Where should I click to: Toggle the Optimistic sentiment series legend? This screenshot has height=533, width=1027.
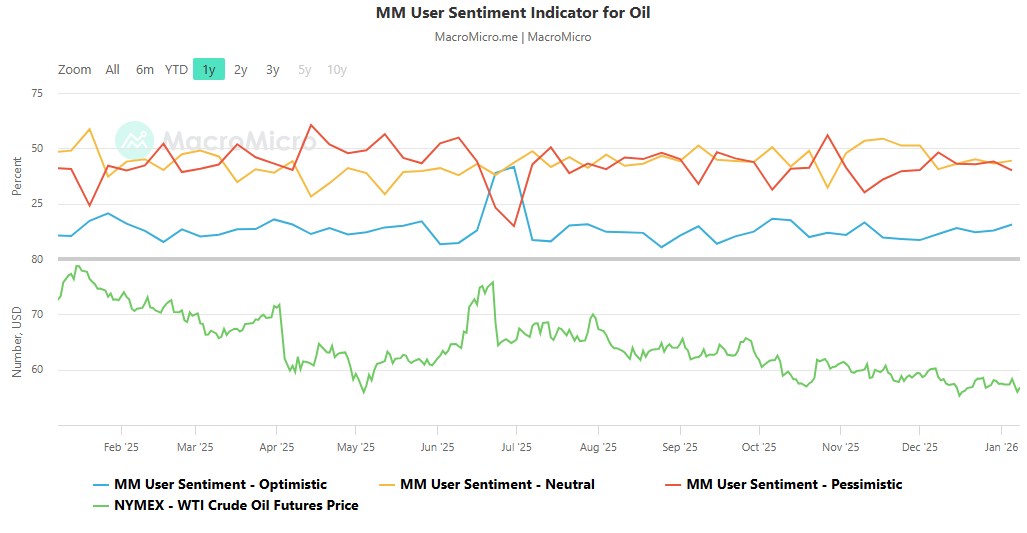pos(220,485)
